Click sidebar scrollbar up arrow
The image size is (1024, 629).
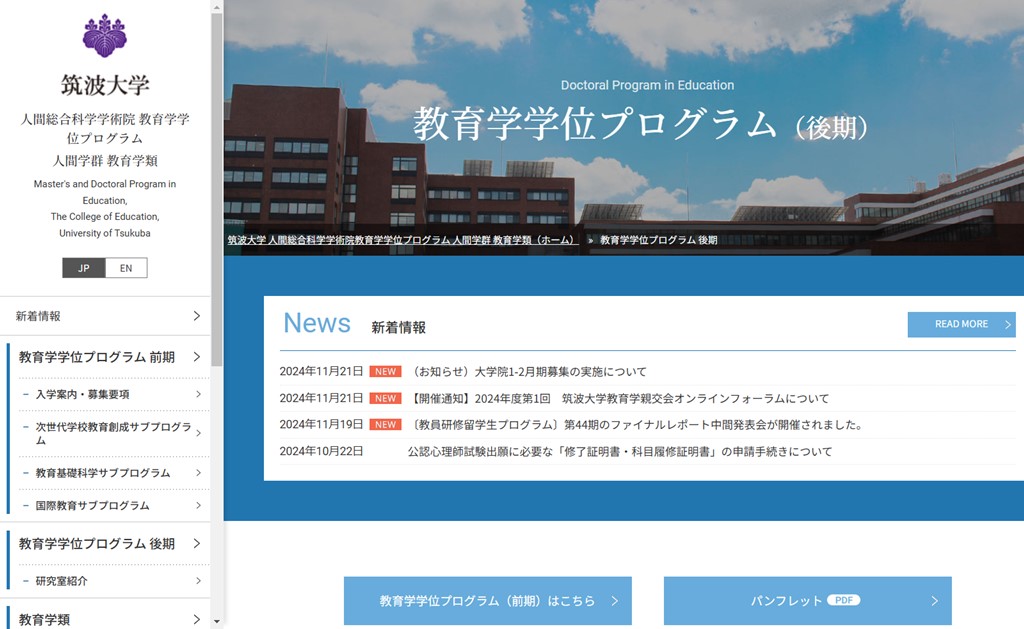pos(217,7)
